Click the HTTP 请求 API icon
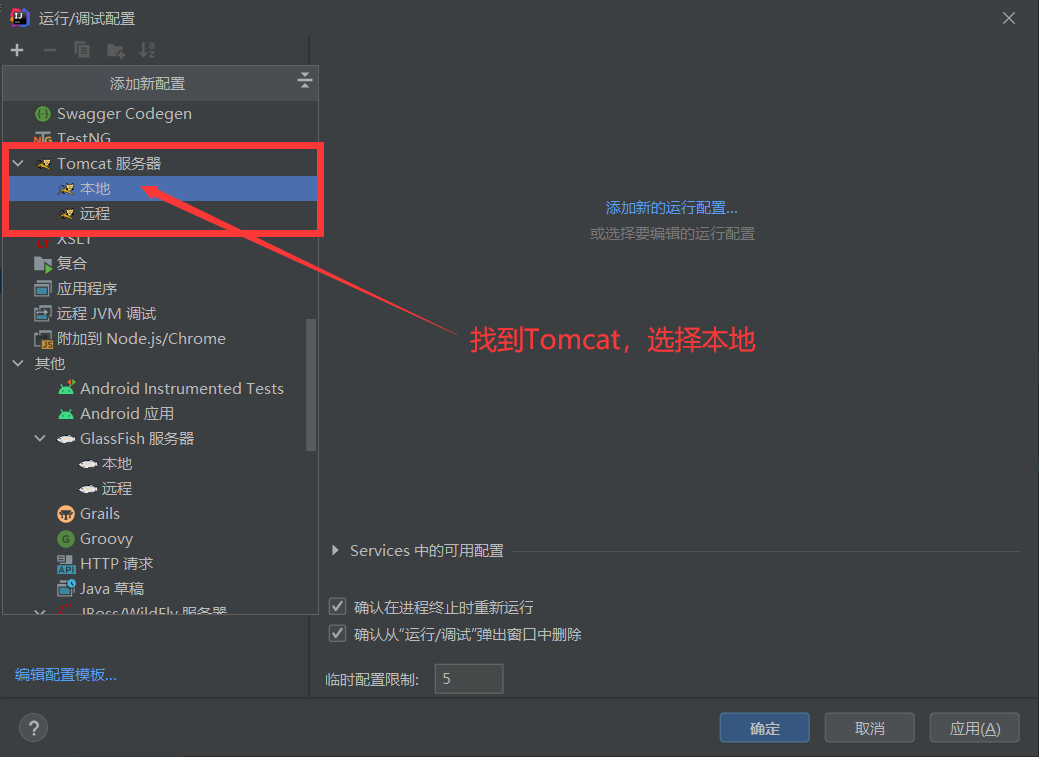Viewport: 1039px width, 757px height. [x=66, y=564]
